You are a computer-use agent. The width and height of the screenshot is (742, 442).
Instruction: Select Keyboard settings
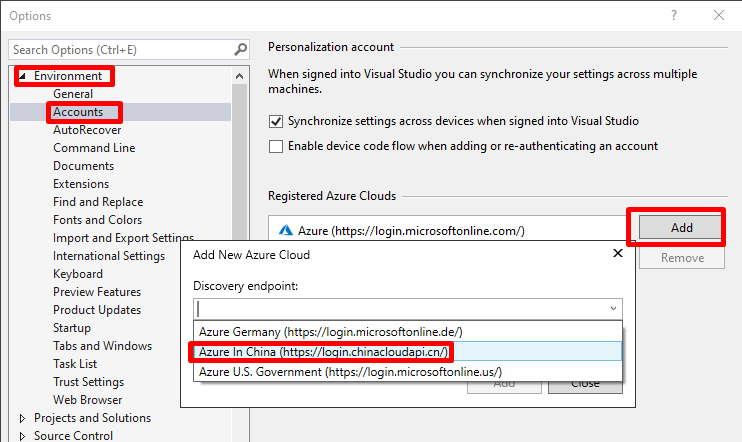tap(78, 274)
